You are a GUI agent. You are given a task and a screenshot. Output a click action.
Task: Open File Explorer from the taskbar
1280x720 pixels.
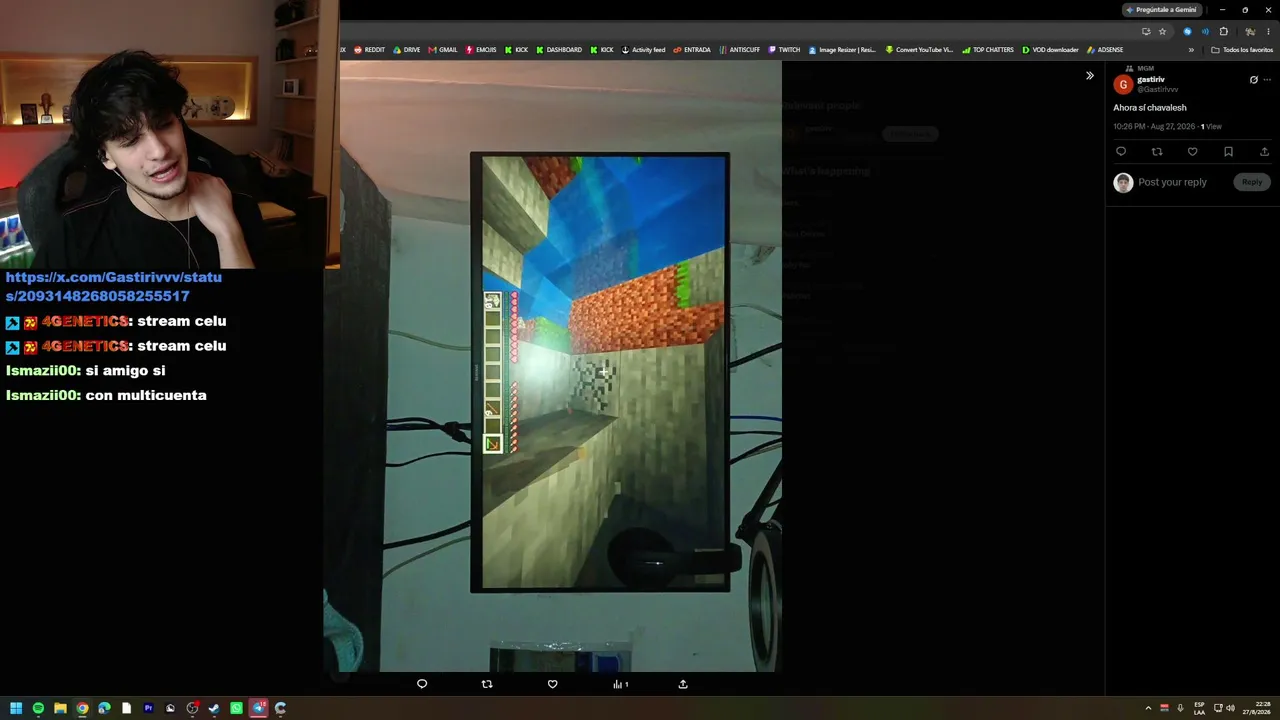60,708
